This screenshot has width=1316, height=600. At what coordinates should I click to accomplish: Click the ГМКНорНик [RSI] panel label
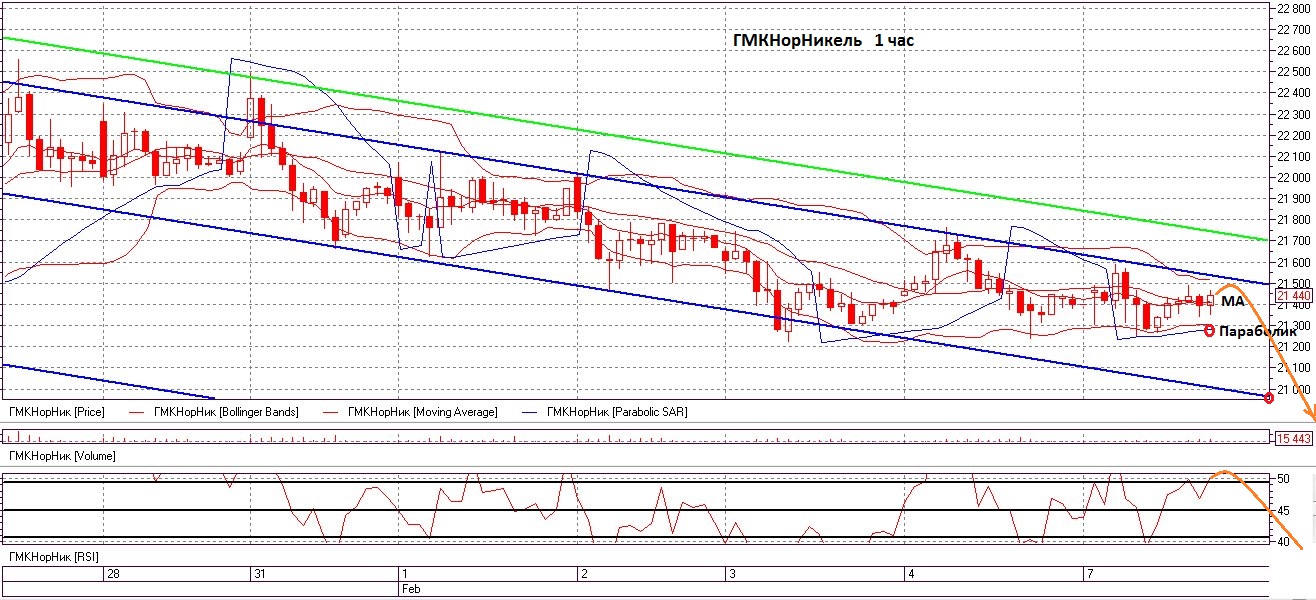click(x=53, y=555)
